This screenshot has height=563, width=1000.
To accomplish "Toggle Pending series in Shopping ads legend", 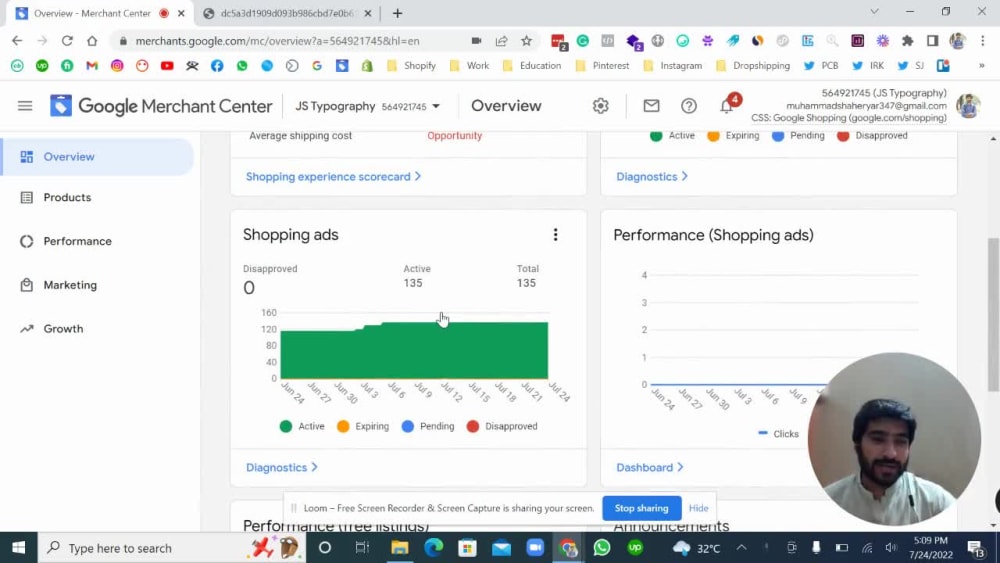I will (428, 427).
